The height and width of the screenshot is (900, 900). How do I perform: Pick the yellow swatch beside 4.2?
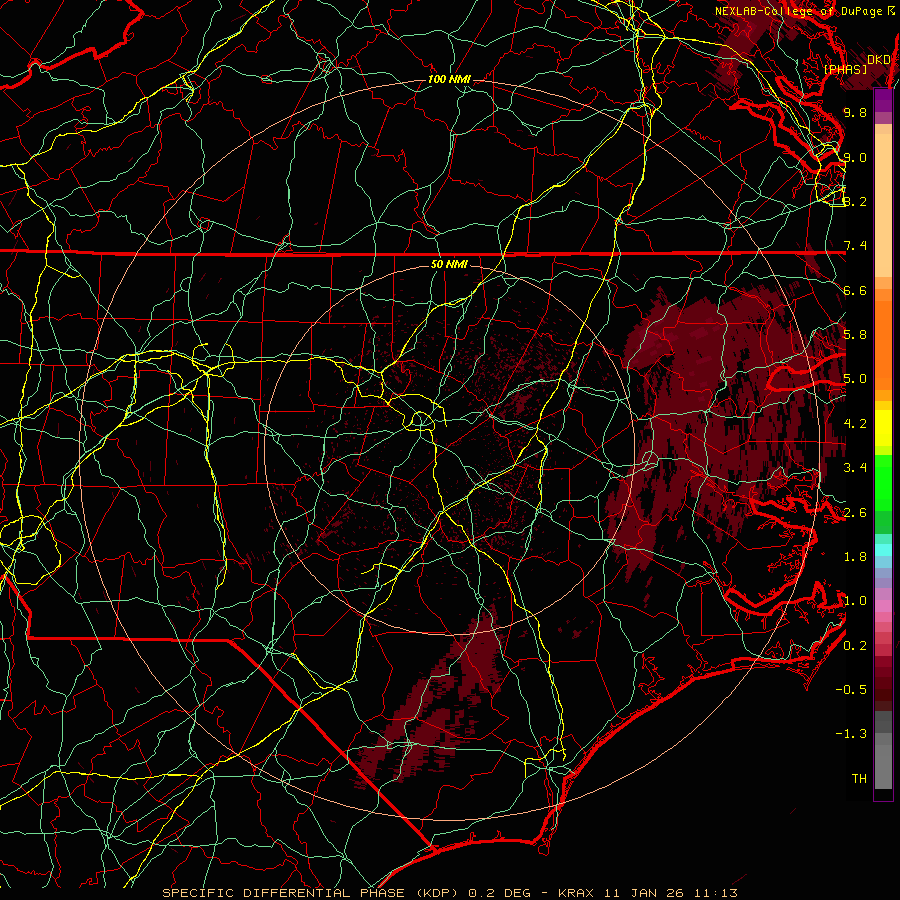pyautogui.click(x=883, y=428)
